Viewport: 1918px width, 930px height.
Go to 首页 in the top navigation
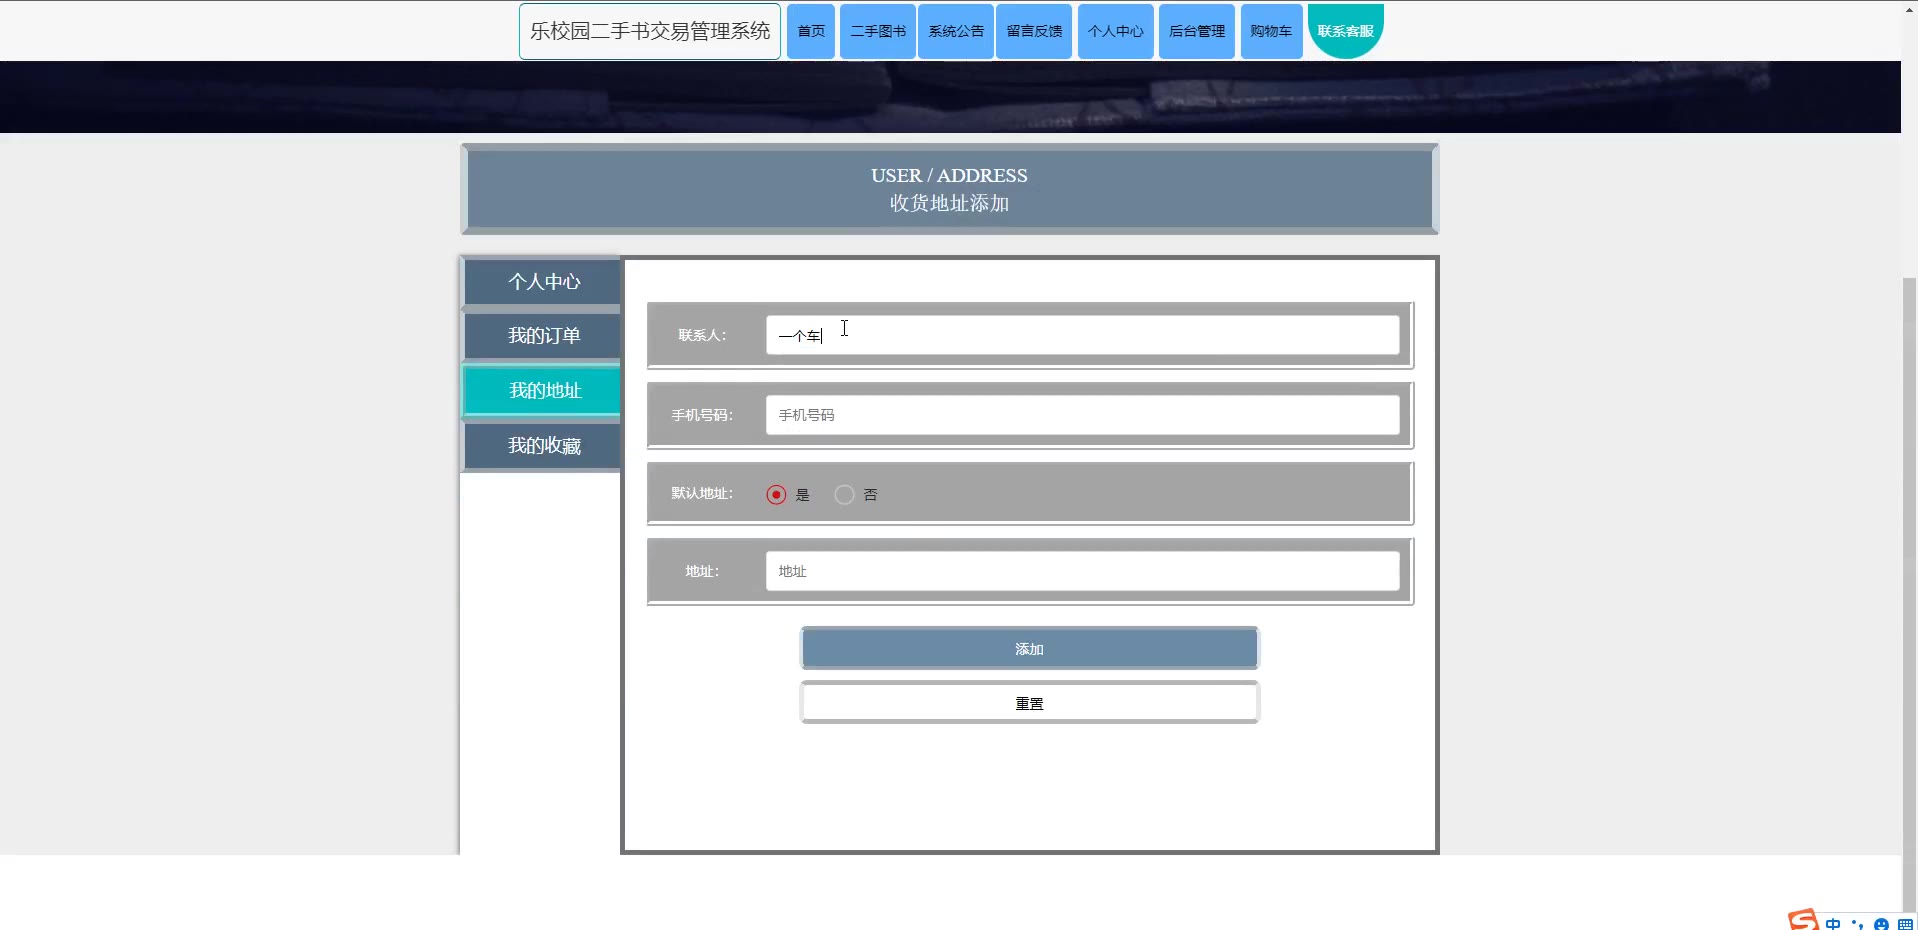click(811, 31)
